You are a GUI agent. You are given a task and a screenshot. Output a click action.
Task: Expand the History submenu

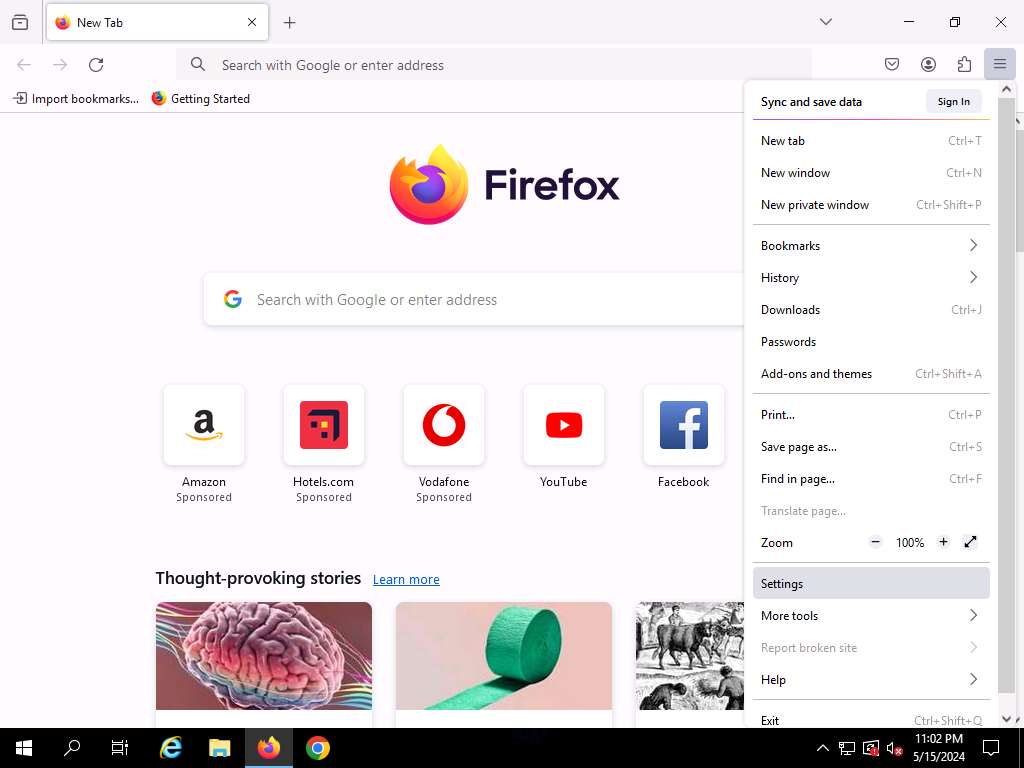(870, 278)
